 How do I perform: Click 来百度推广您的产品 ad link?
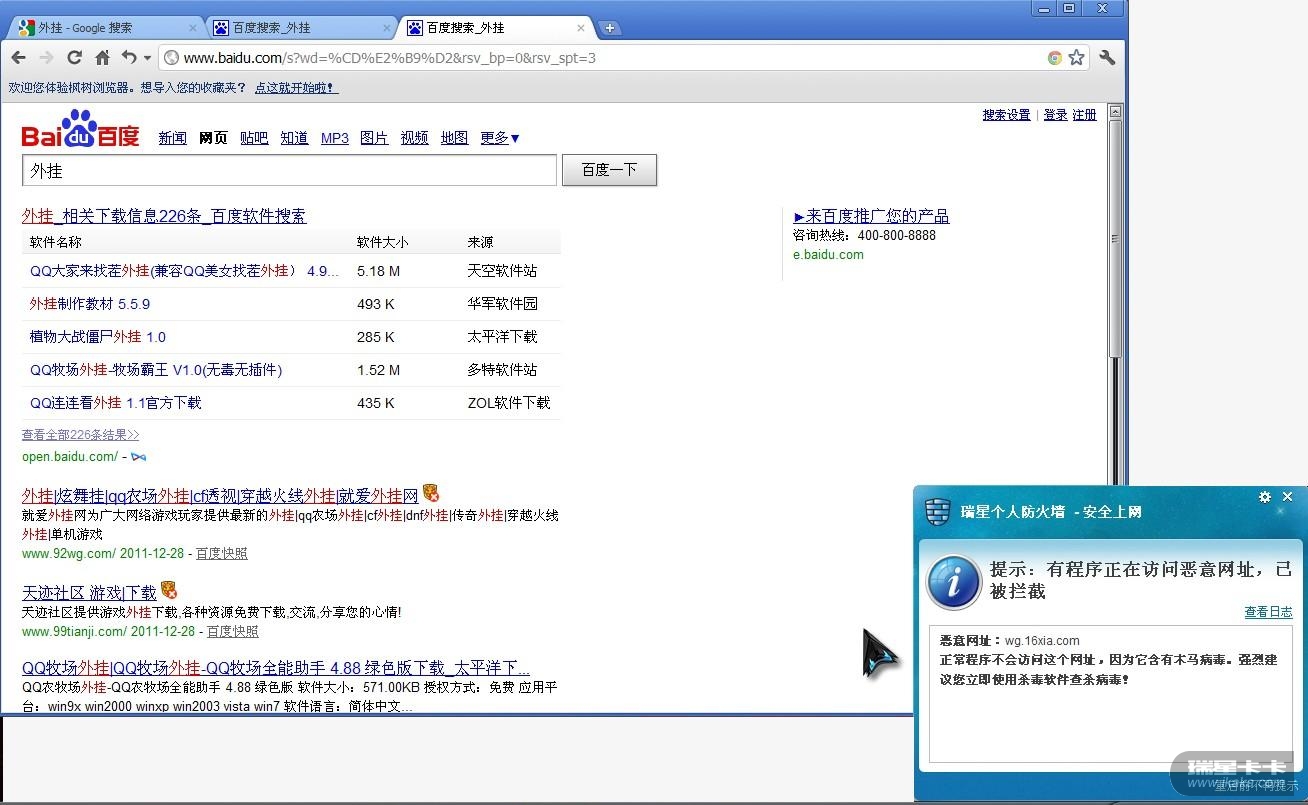pyautogui.click(x=871, y=216)
